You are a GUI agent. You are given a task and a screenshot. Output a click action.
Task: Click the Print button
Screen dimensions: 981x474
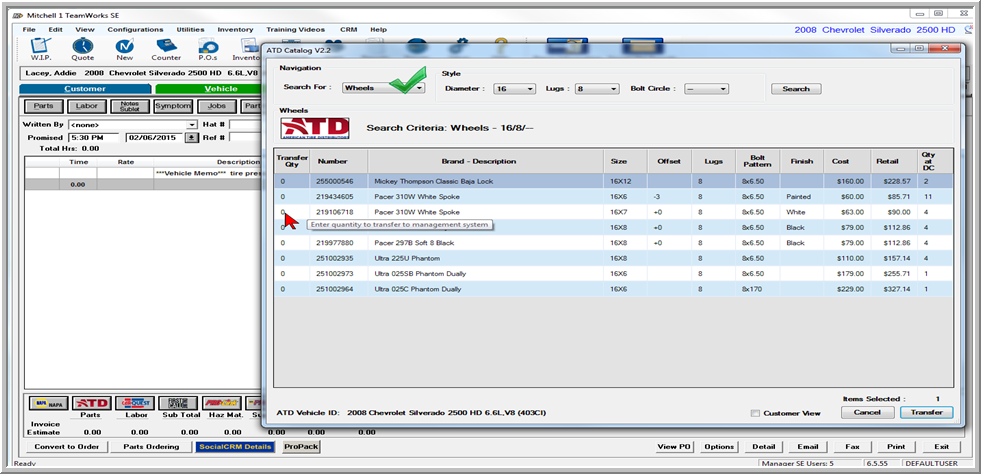(x=896, y=446)
